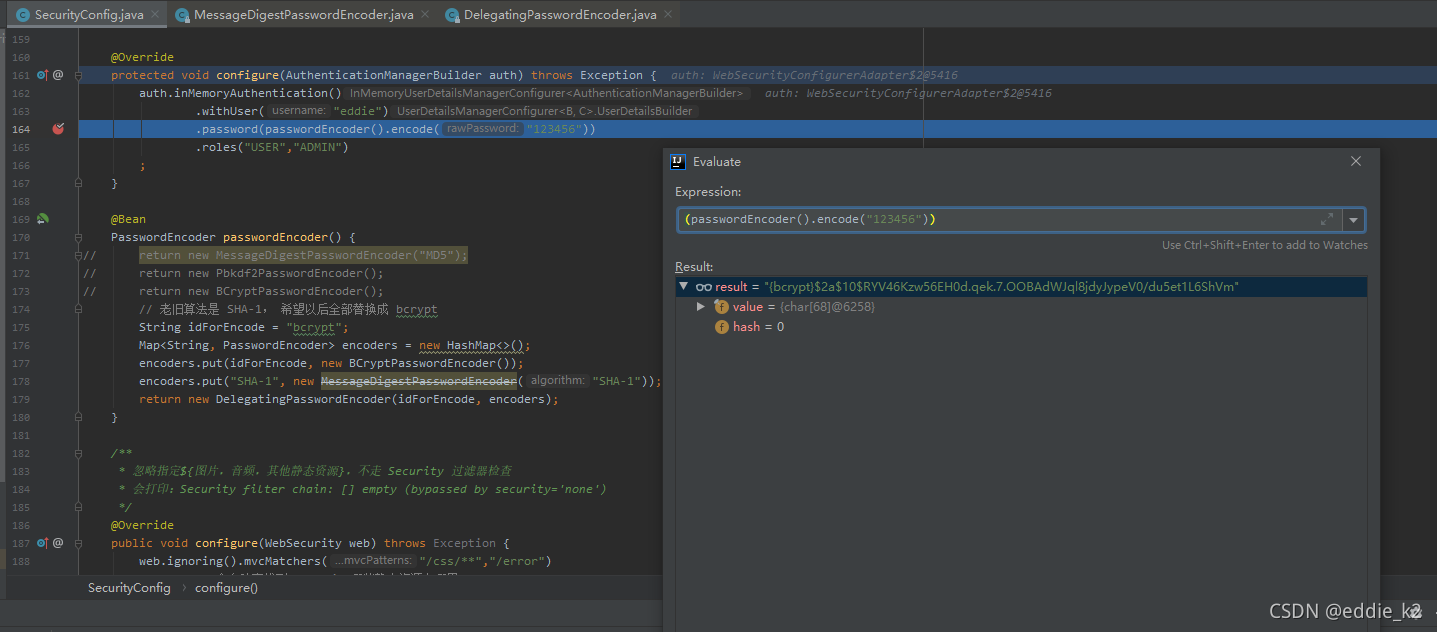1437x632 pixels.
Task: Click the SecurityConfig breadcrumb
Action: [129, 588]
